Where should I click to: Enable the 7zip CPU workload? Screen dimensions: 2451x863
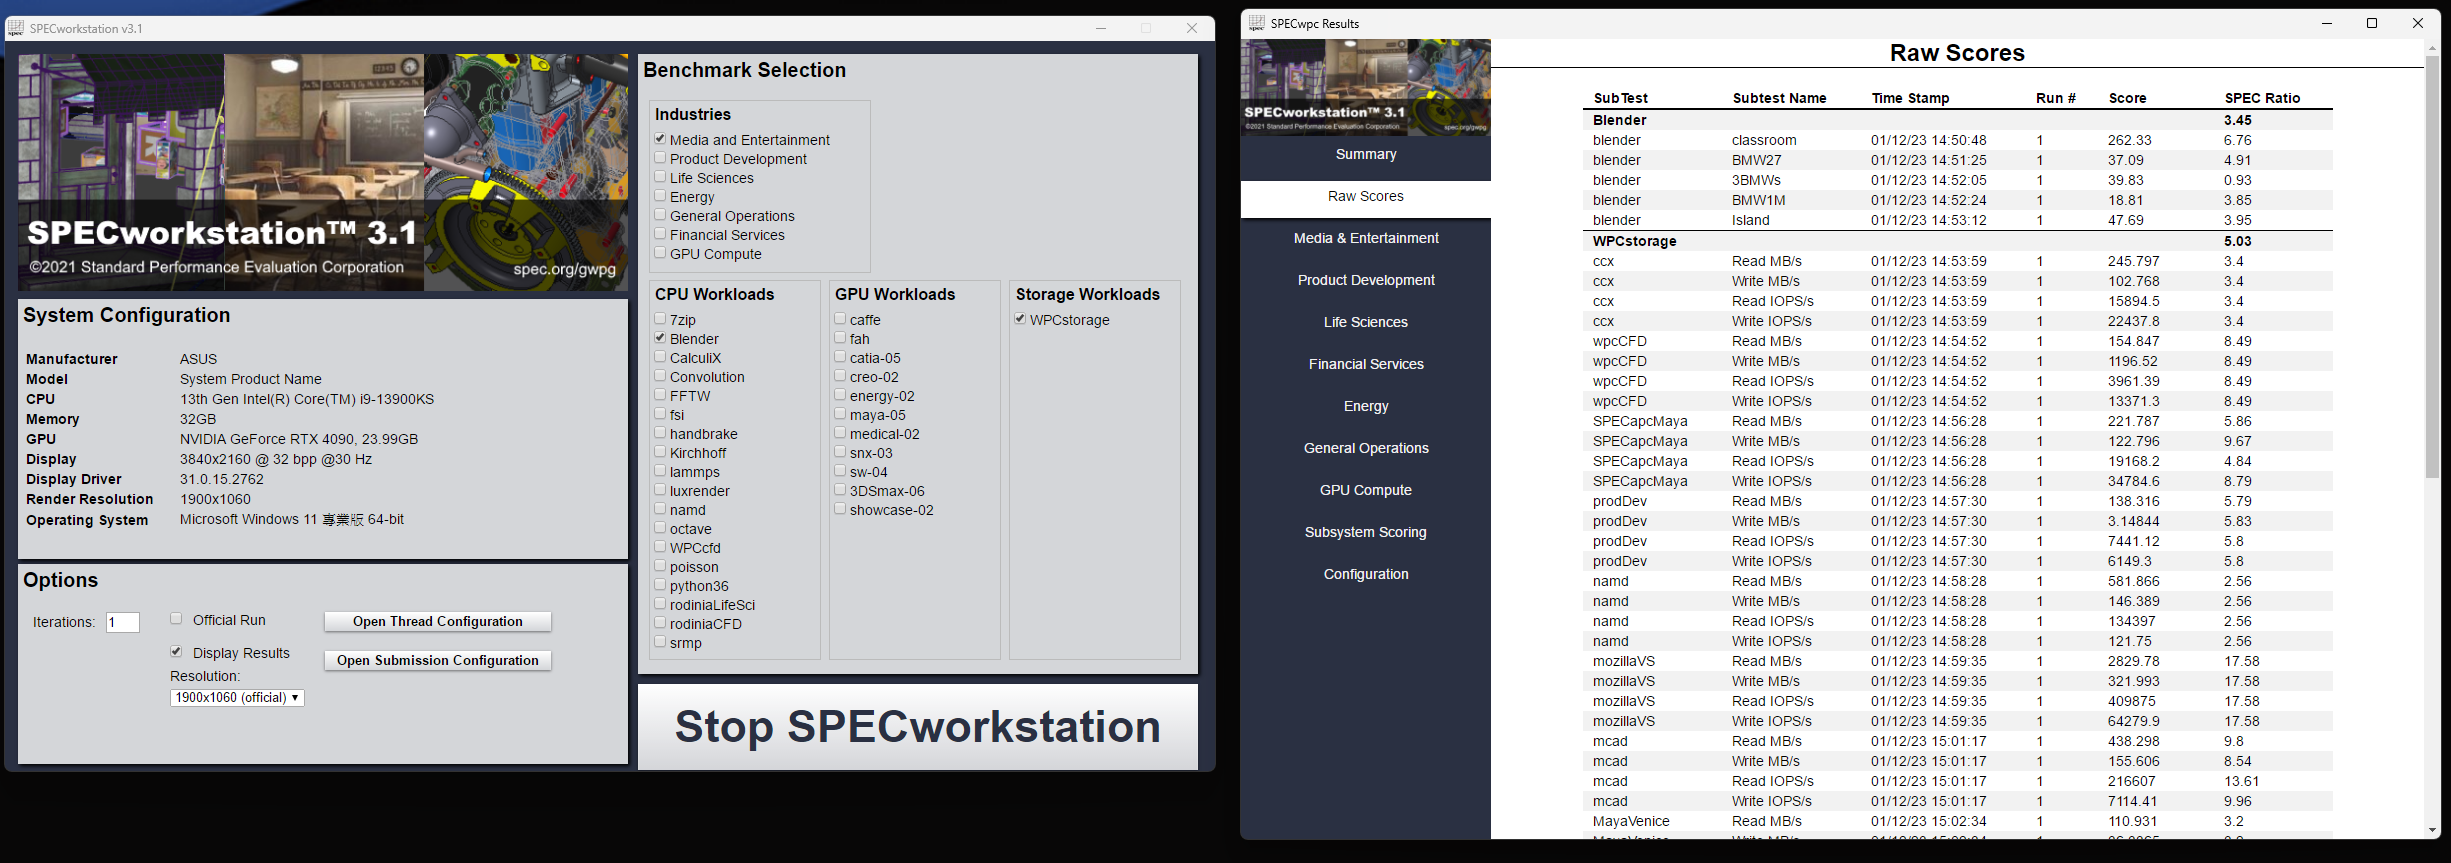click(x=660, y=319)
